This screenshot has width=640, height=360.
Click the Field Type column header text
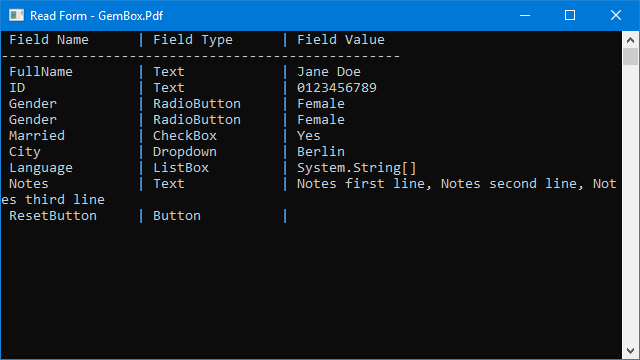click(x=193, y=40)
